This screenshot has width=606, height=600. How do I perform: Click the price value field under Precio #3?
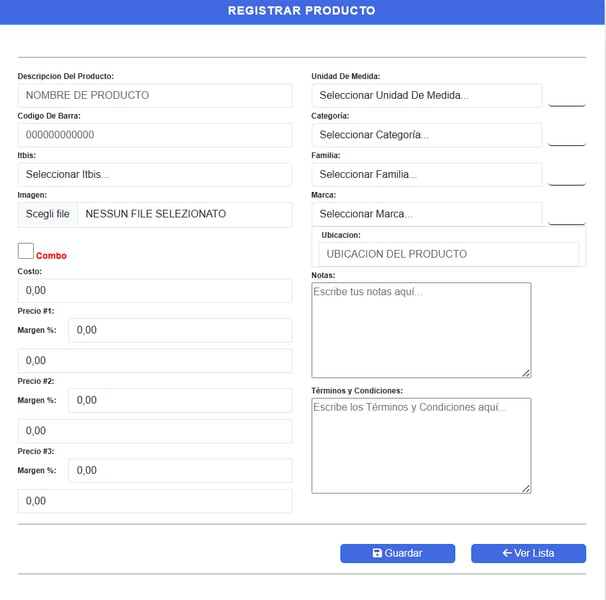click(155, 501)
